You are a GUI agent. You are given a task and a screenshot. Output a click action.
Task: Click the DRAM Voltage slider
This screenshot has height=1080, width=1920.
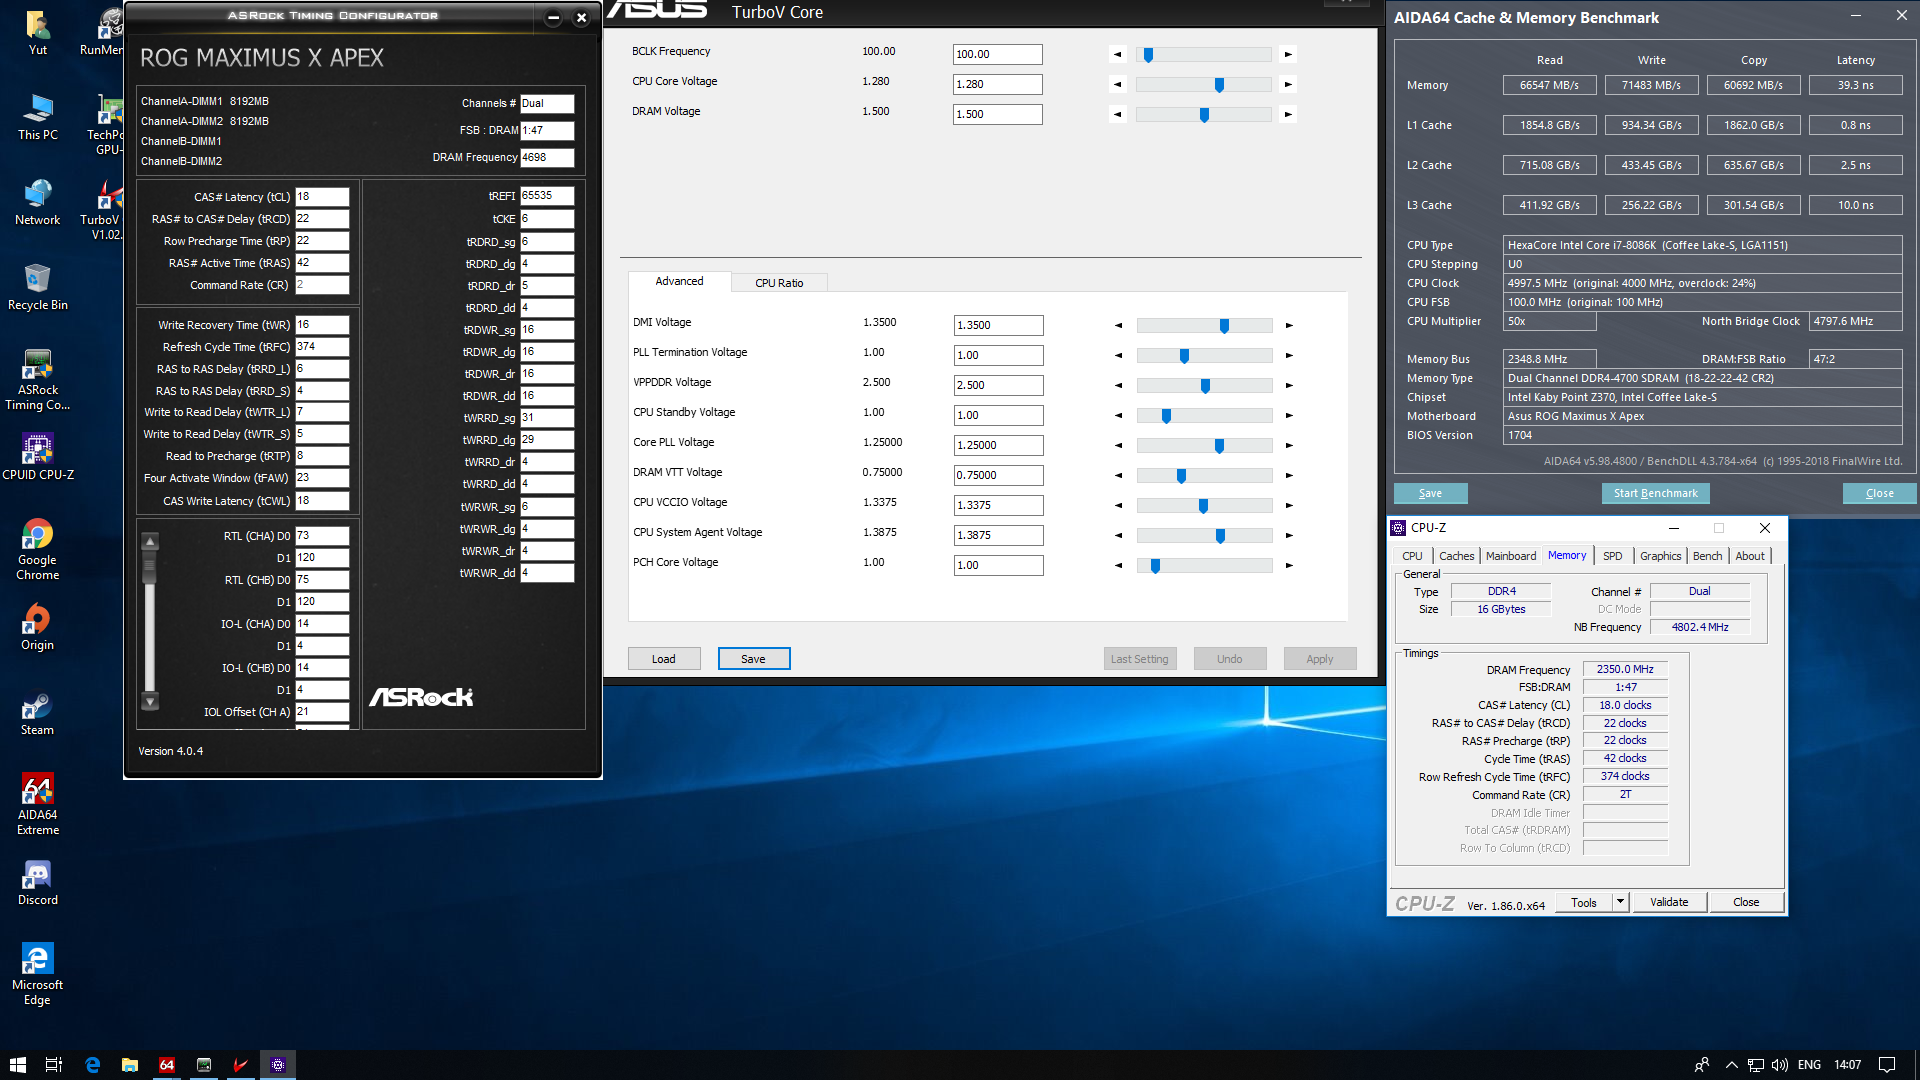coord(1204,115)
